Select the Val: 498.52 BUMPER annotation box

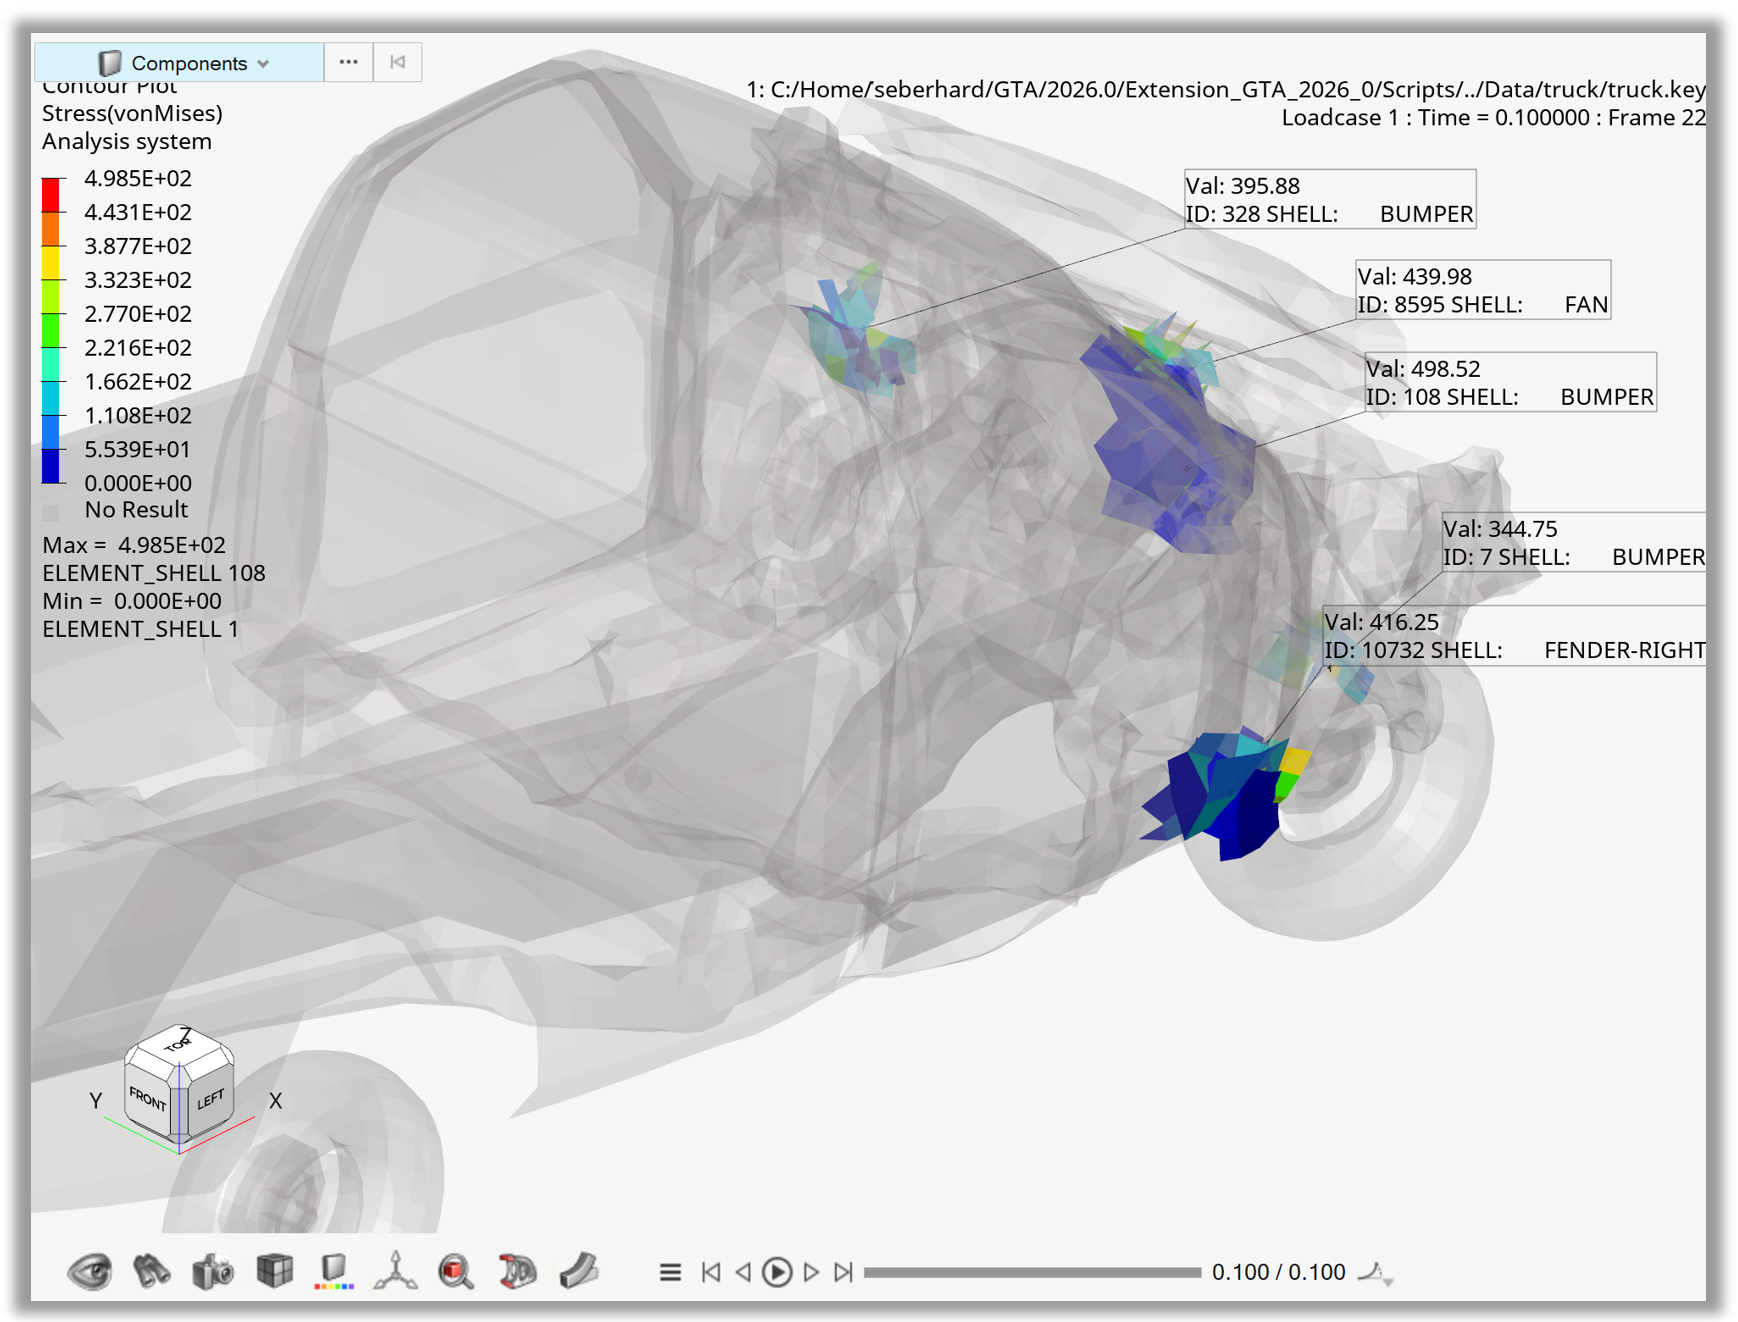(1510, 382)
